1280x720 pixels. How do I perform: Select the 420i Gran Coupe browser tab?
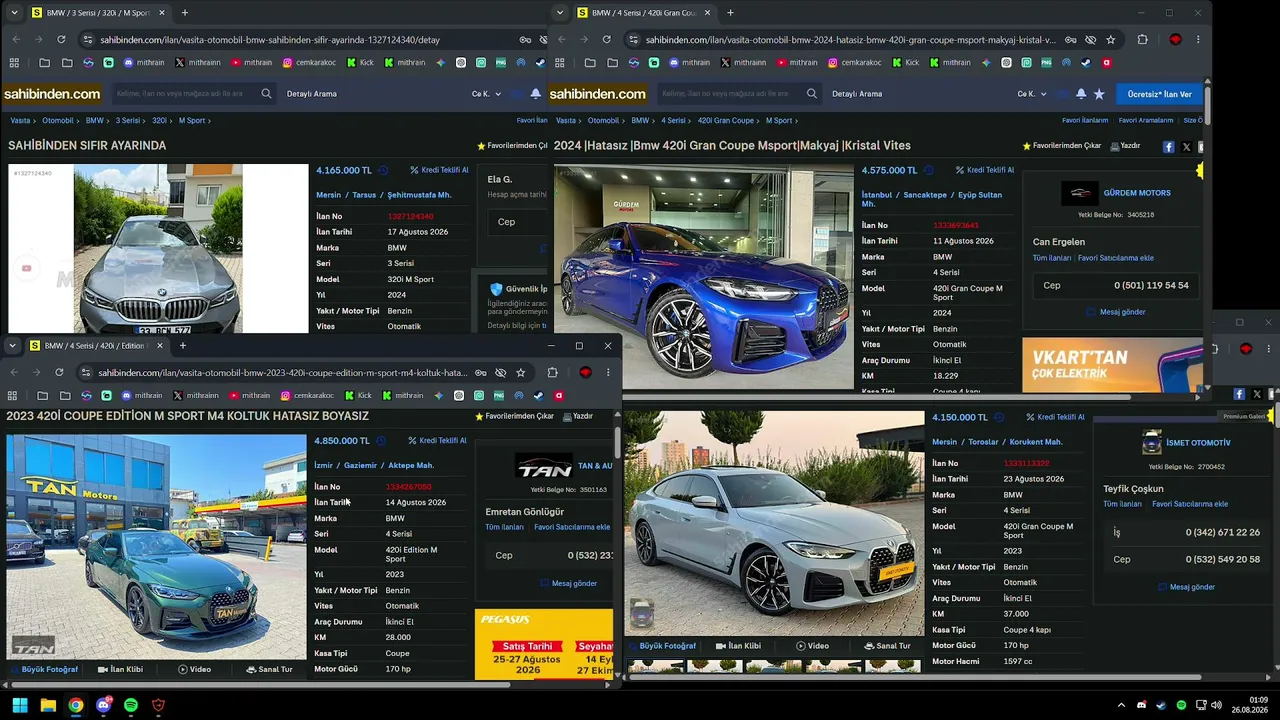643,13
